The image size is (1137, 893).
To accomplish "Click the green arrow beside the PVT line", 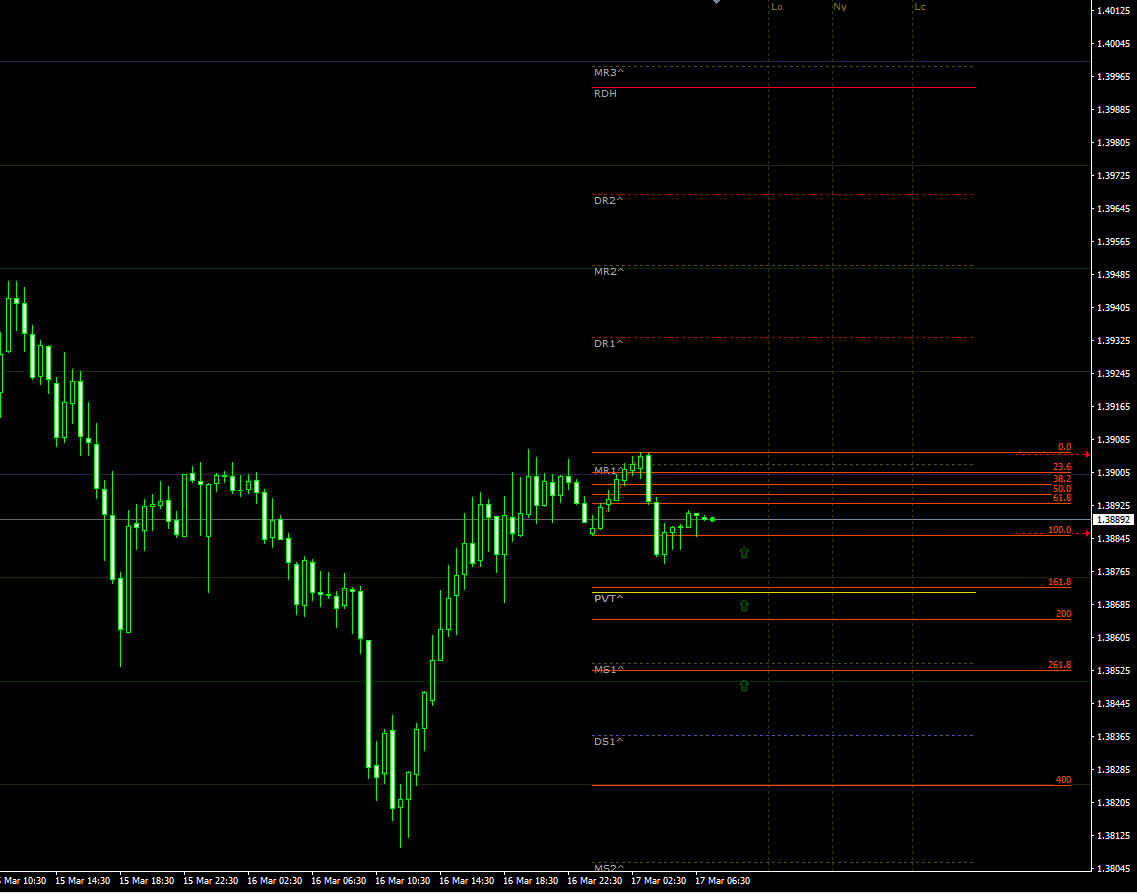I will point(743,605).
